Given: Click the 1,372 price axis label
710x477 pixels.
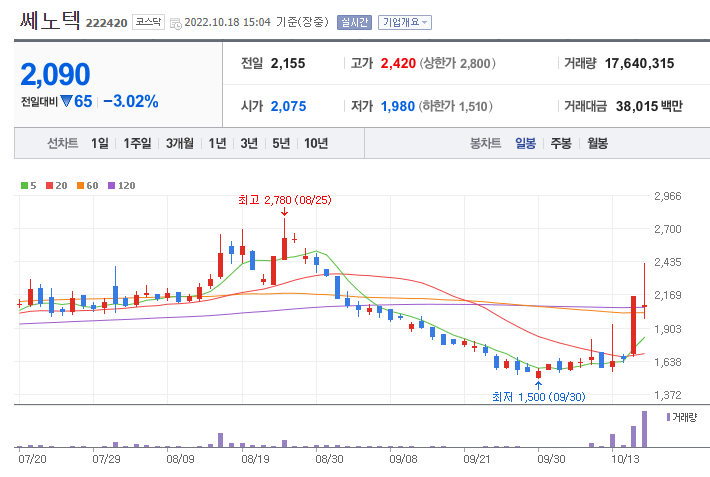Looking at the screenshot, I should [668, 395].
